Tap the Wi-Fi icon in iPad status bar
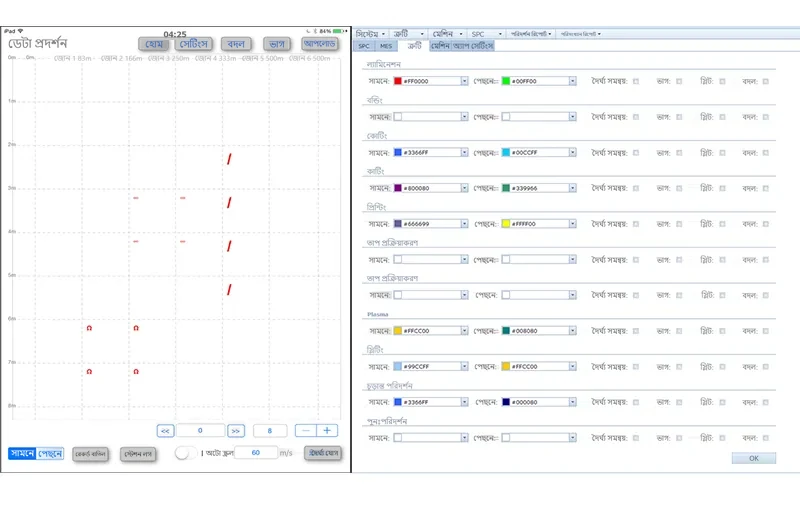This screenshot has width=800, height=510. pyautogui.click(x=21, y=31)
